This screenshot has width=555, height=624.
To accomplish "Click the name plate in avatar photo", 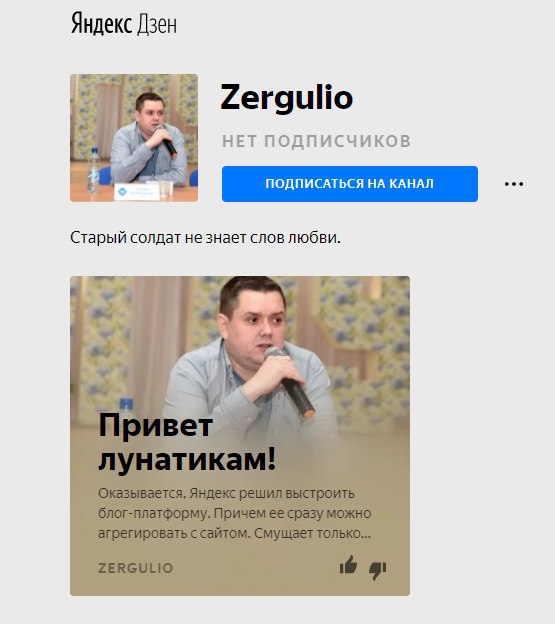I will coord(137,191).
